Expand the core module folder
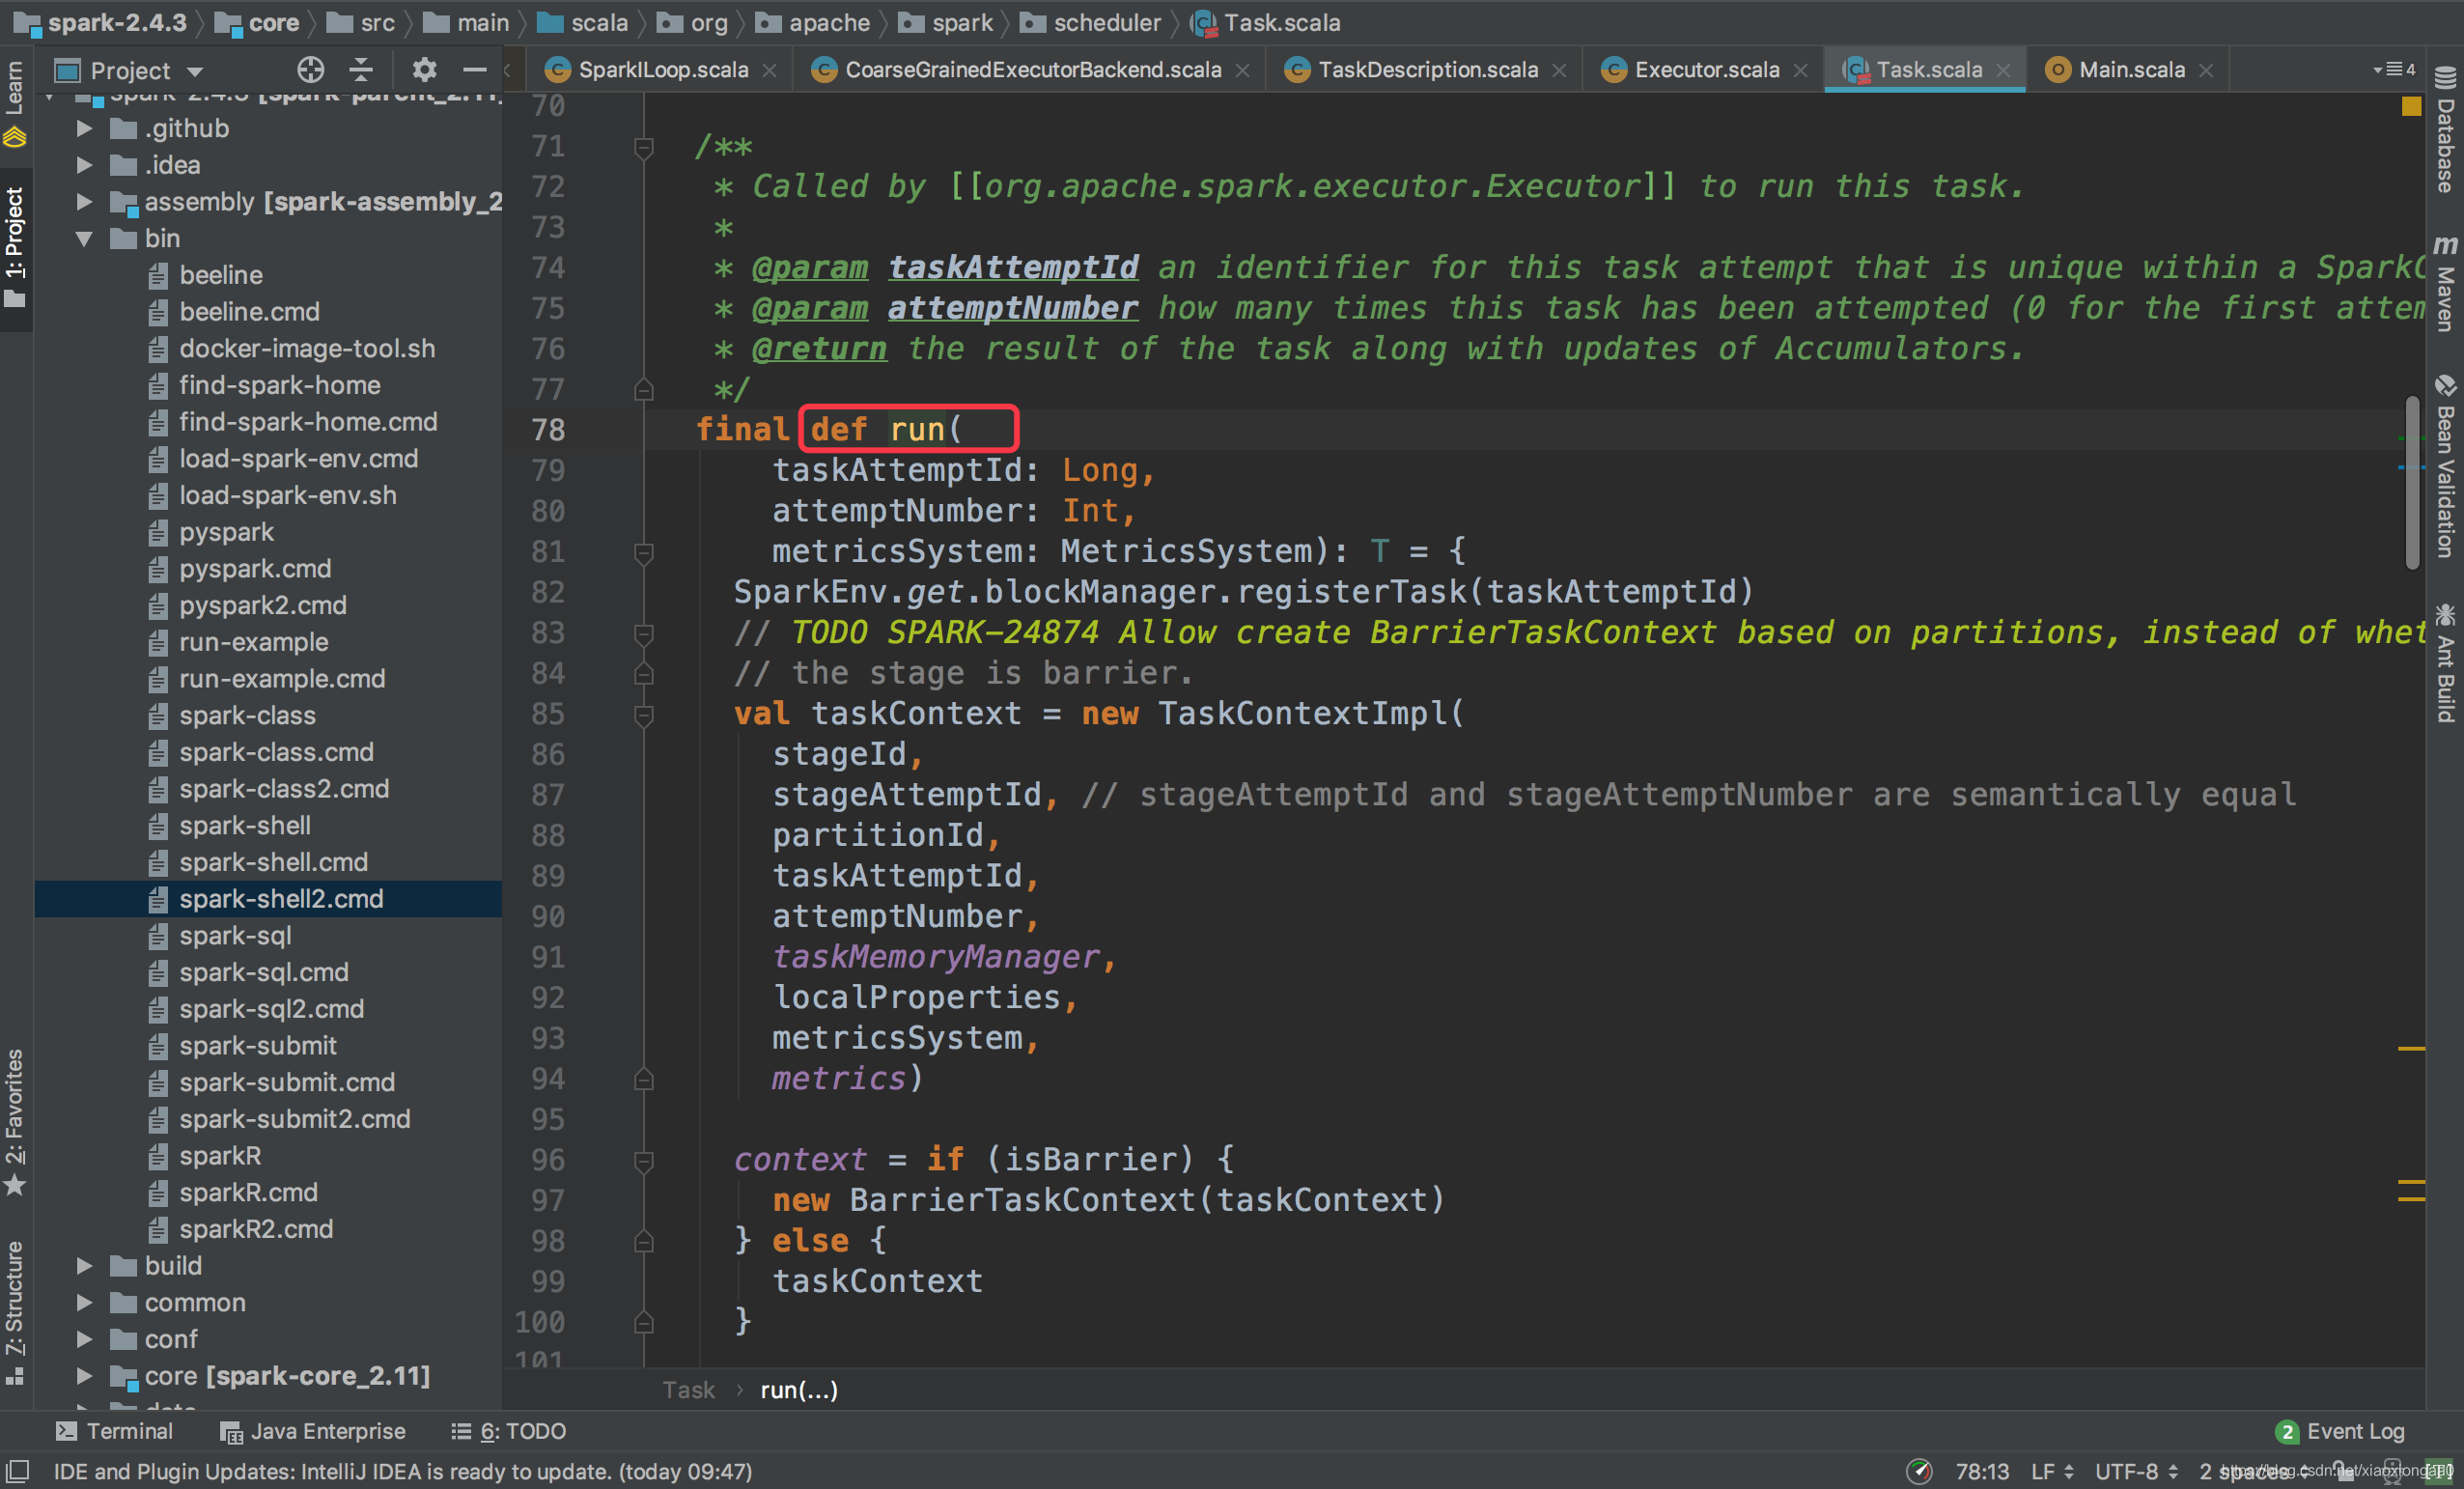The height and width of the screenshot is (1489, 2464). pos(85,1376)
